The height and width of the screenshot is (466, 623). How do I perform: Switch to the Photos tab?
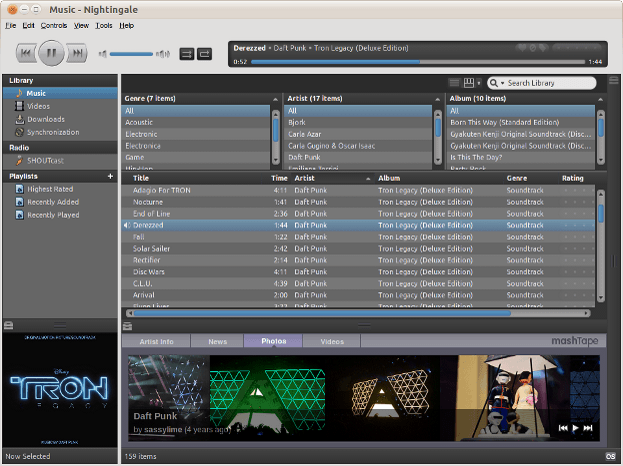[273, 341]
